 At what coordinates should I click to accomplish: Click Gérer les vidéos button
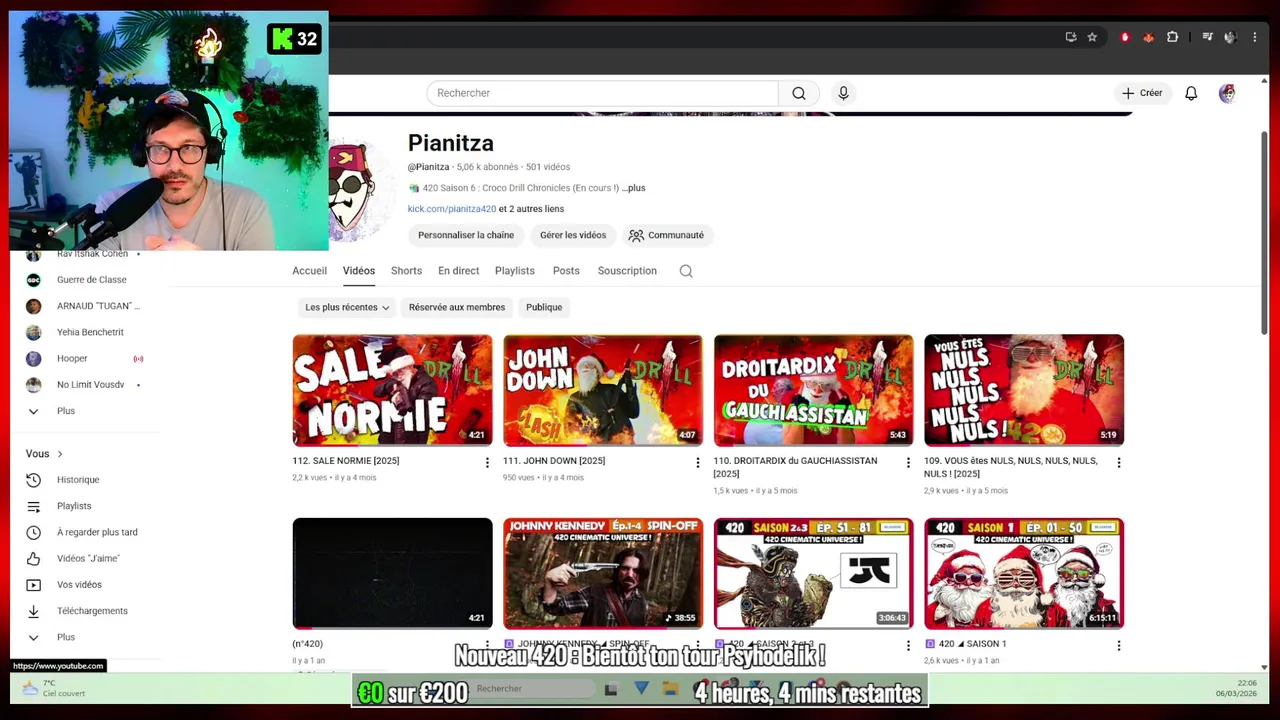pyautogui.click(x=573, y=235)
